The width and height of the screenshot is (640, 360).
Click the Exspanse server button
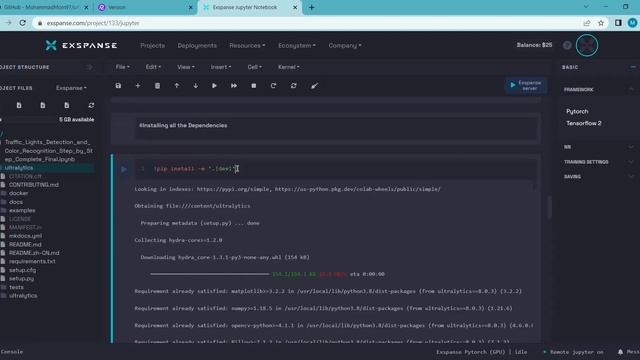525,85
